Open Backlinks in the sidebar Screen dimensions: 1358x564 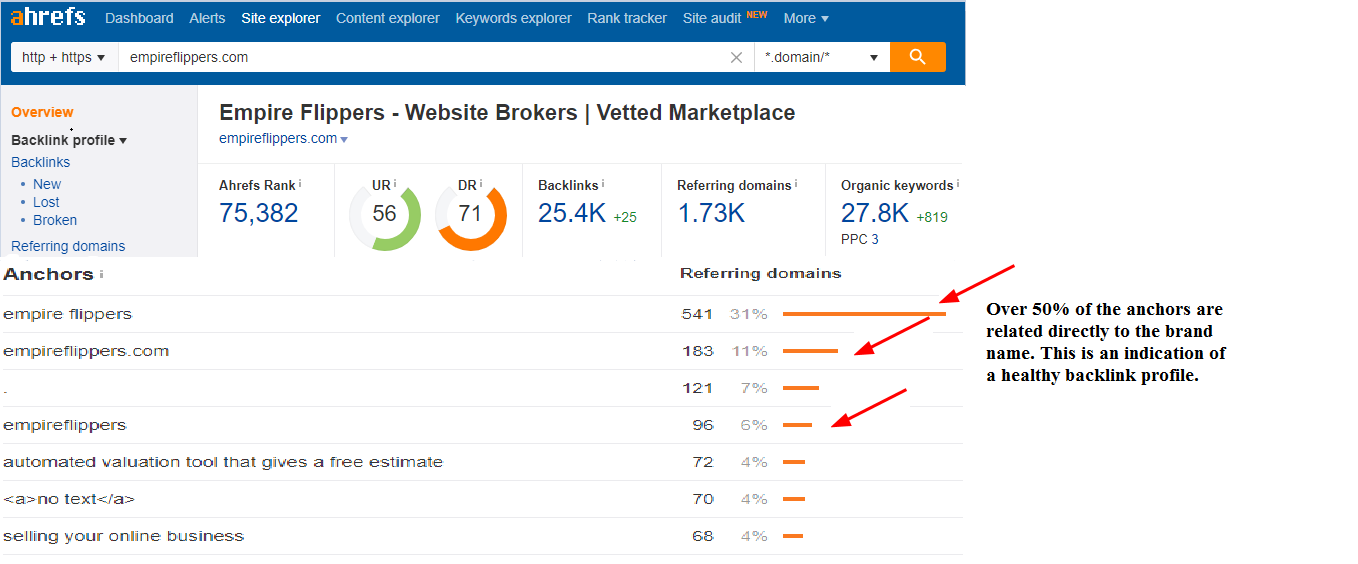41,162
